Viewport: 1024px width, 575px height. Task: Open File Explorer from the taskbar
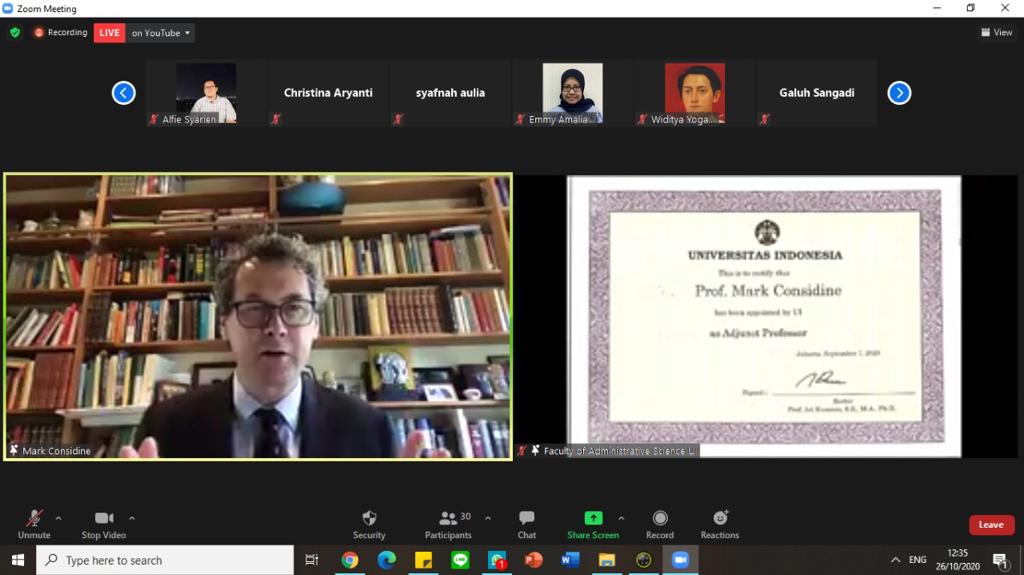[607, 560]
